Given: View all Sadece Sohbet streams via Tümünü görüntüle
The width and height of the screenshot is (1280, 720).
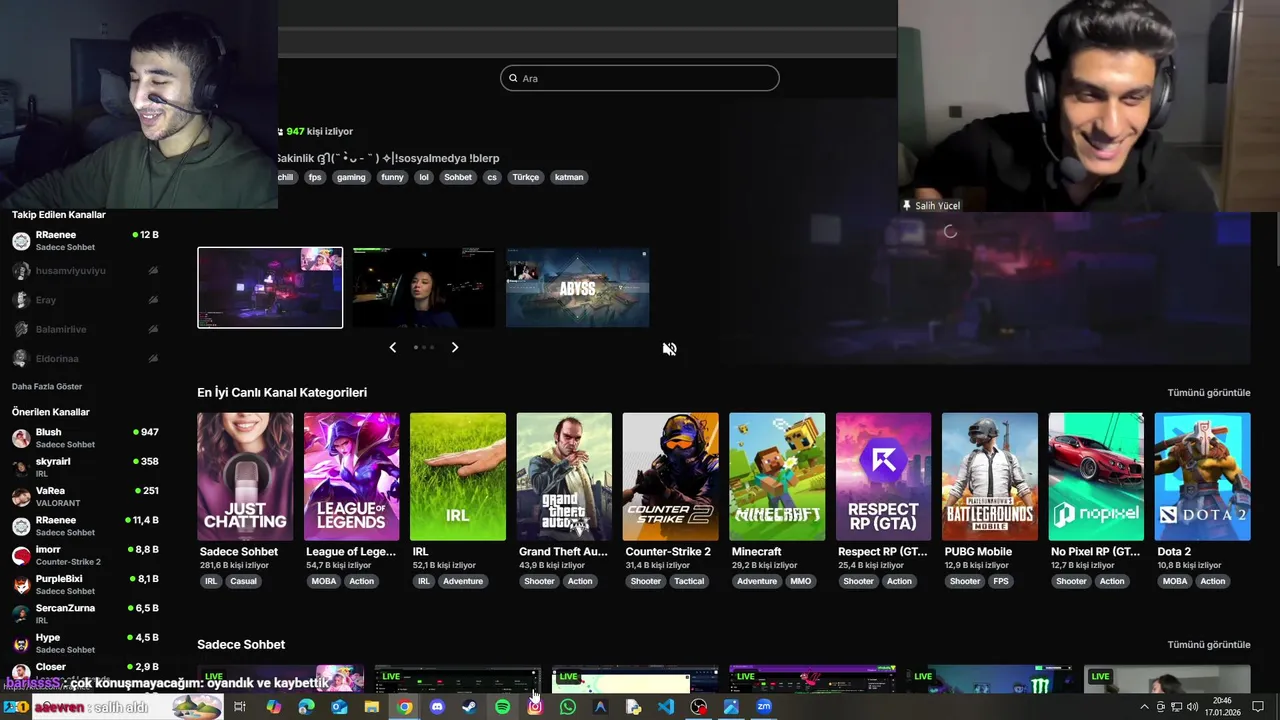Looking at the screenshot, I should 1209,645.
